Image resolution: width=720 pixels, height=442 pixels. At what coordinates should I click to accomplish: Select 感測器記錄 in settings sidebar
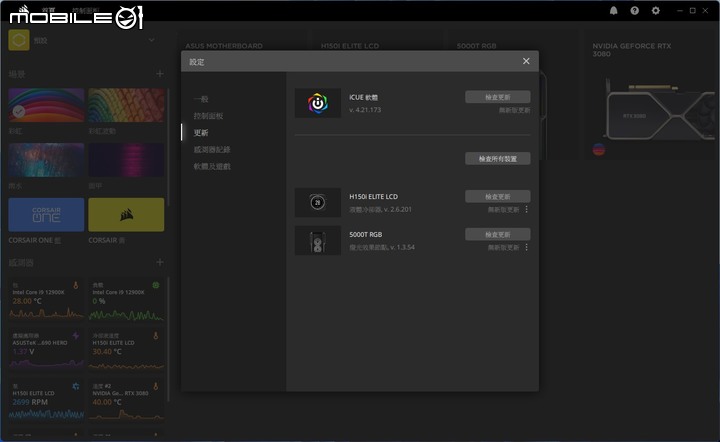[212, 150]
